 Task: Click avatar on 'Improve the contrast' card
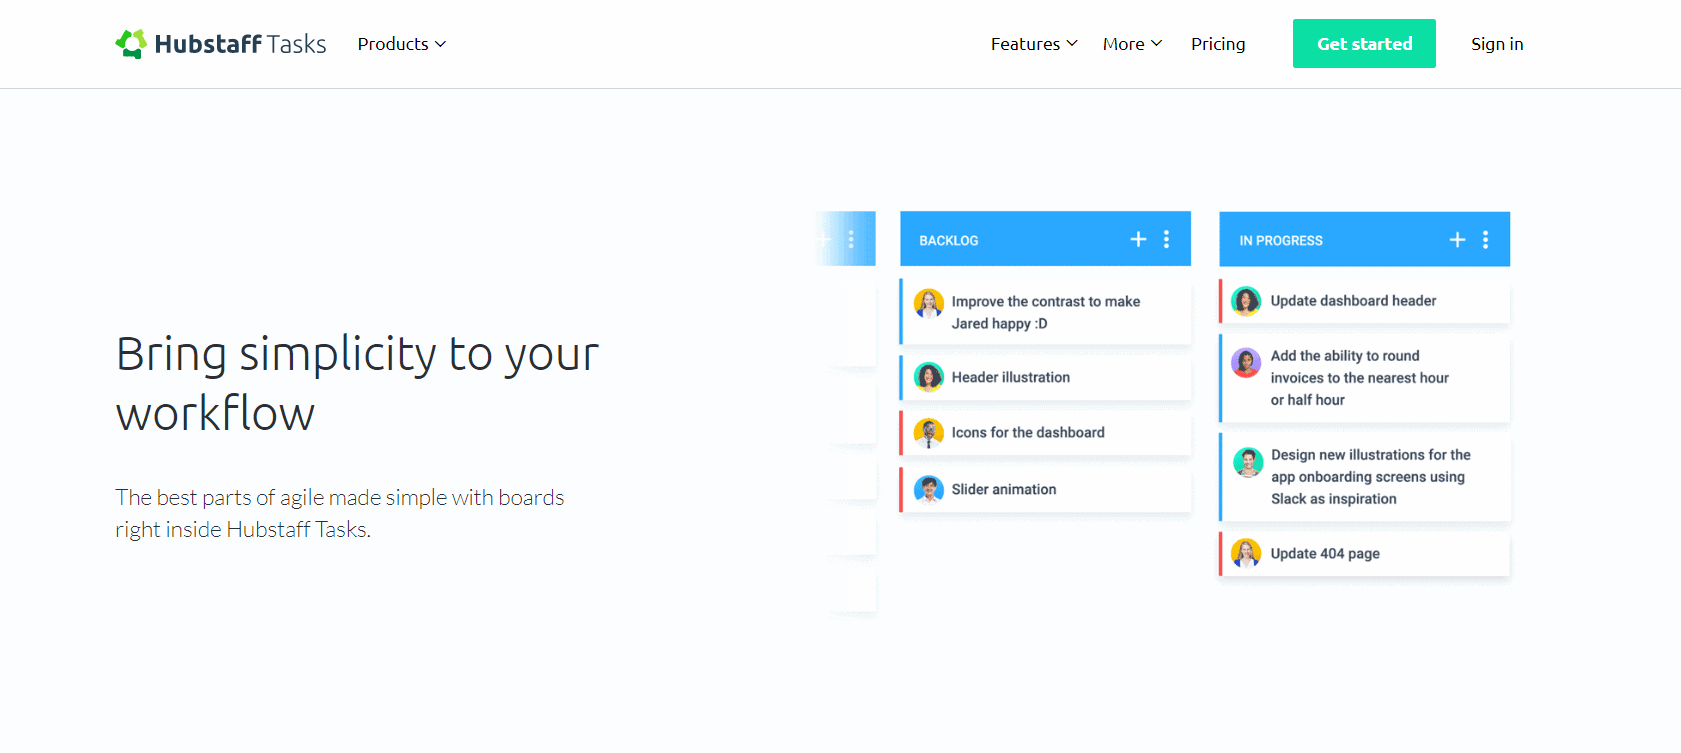pos(929,303)
